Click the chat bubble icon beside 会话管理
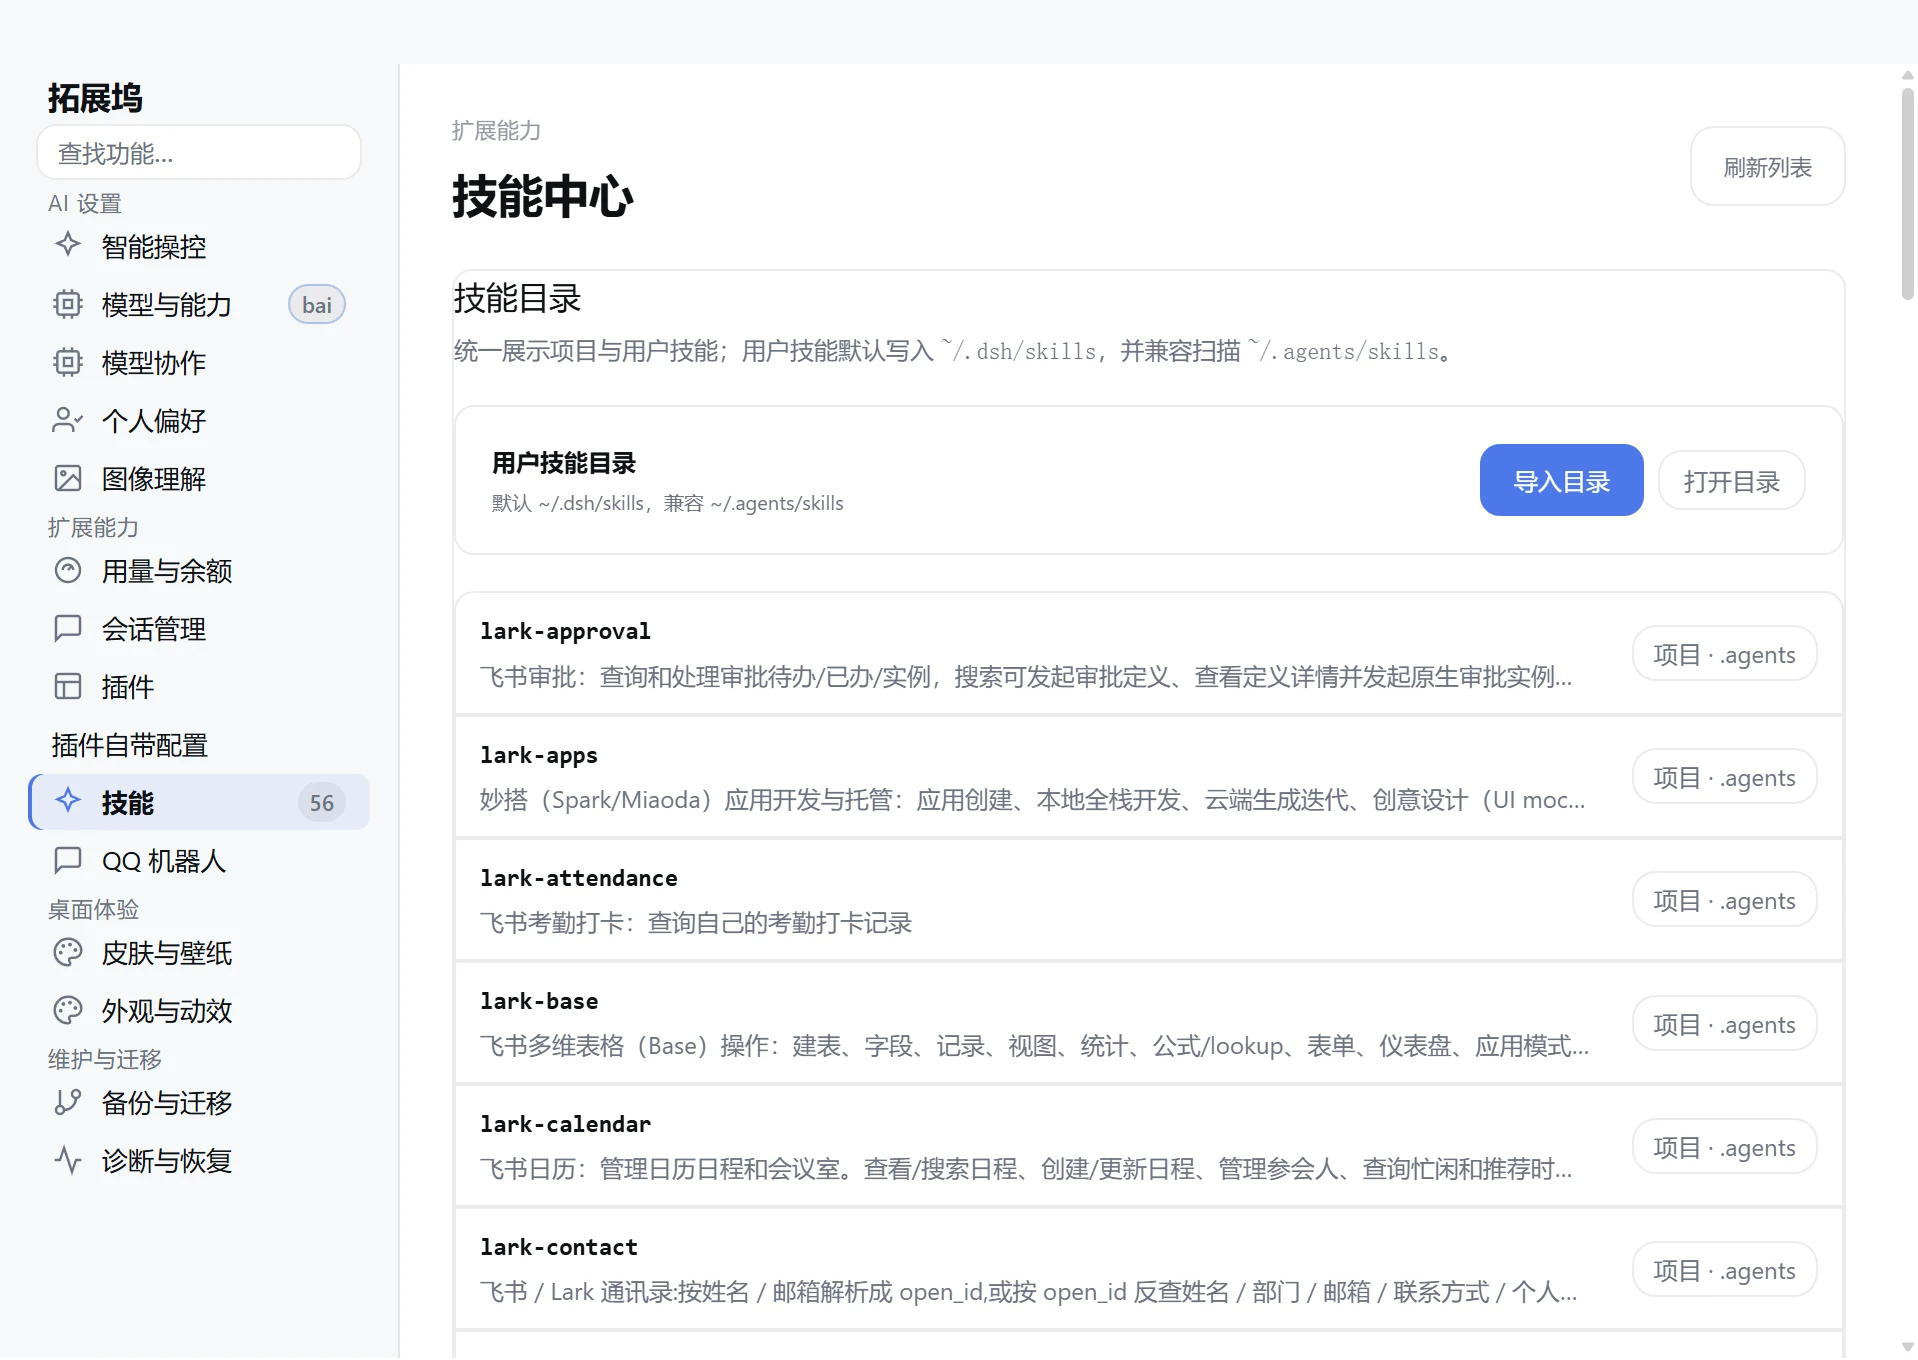Image resolution: width=1918 pixels, height=1360 pixels. tap(68, 628)
